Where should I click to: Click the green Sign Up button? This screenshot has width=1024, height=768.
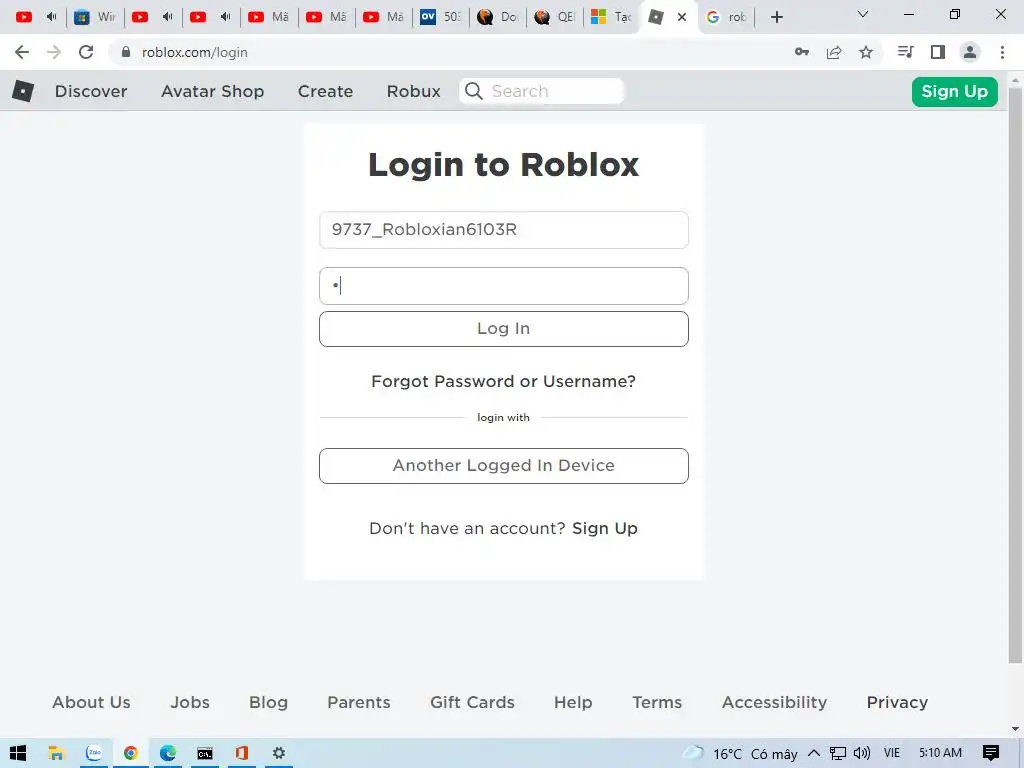click(x=955, y=91)
